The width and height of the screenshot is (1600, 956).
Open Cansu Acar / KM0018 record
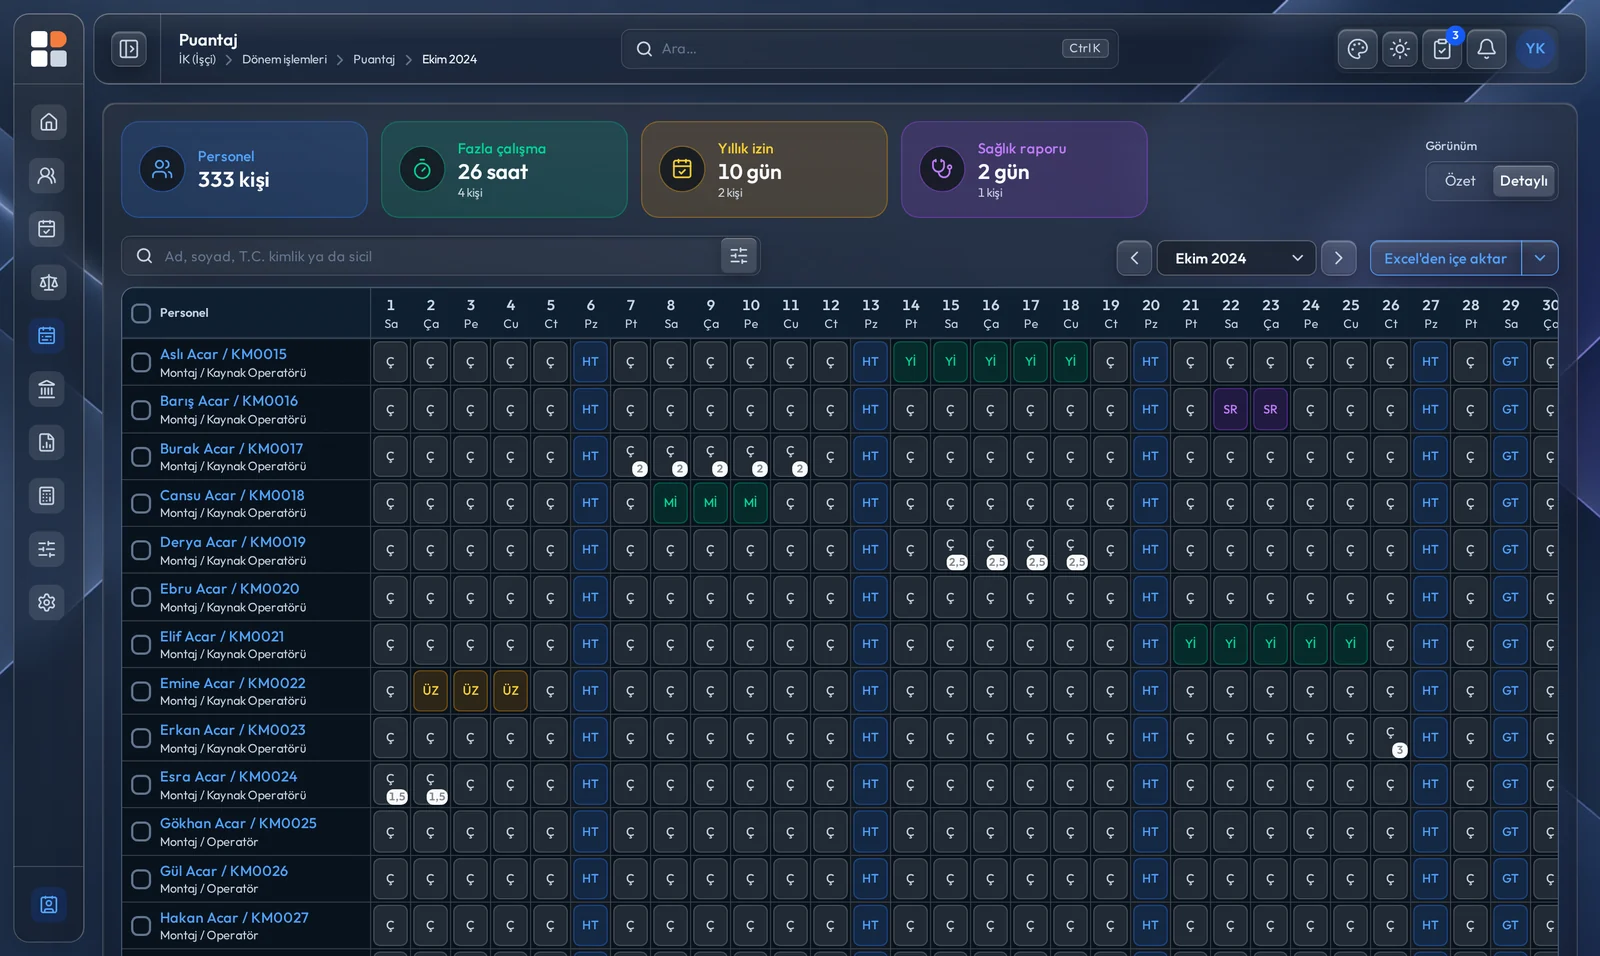click(232, 495)
